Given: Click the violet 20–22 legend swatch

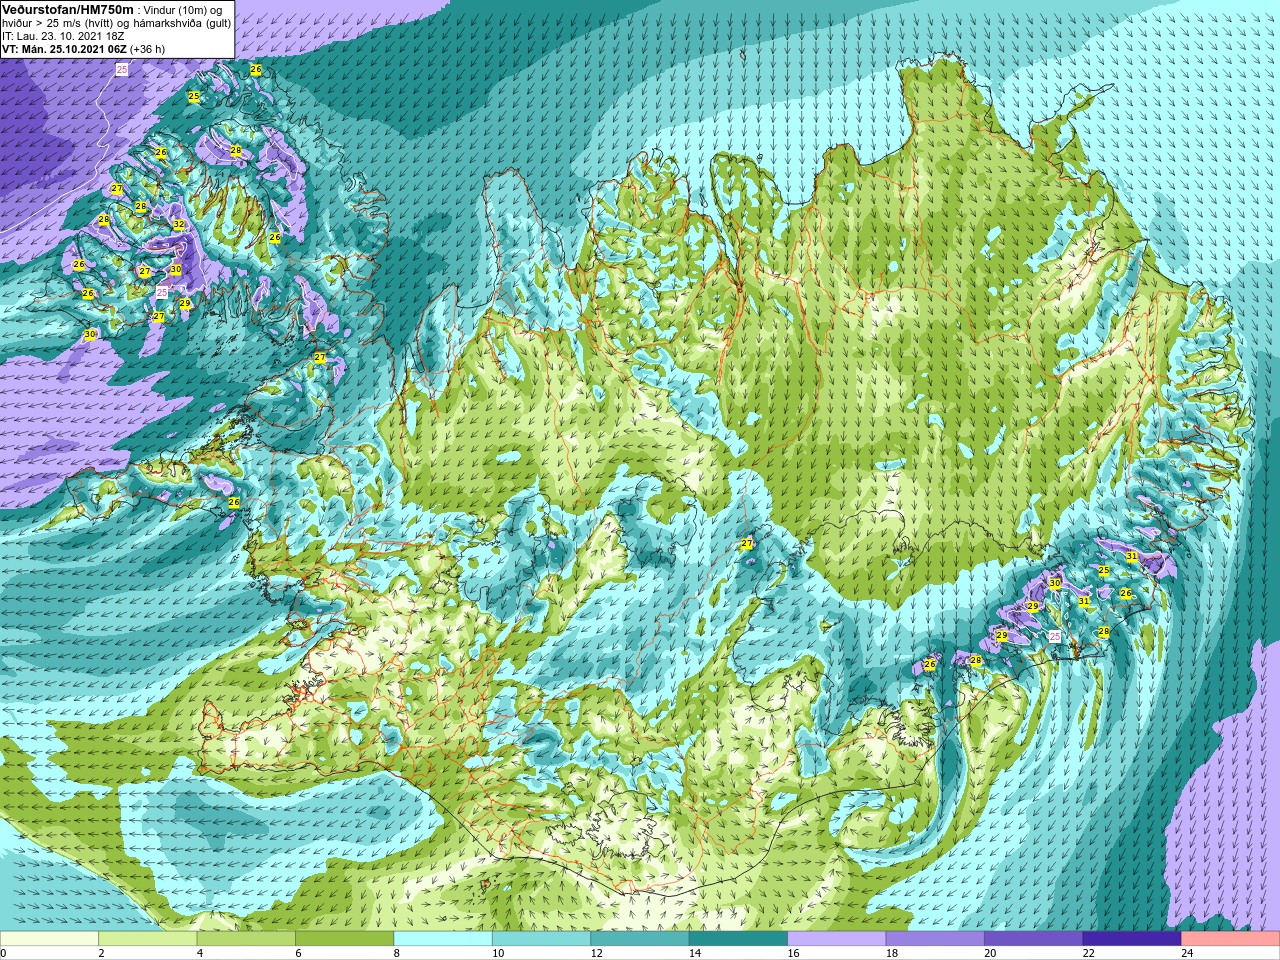Looking at the screenshot, I should click(x=1034, y=939).
